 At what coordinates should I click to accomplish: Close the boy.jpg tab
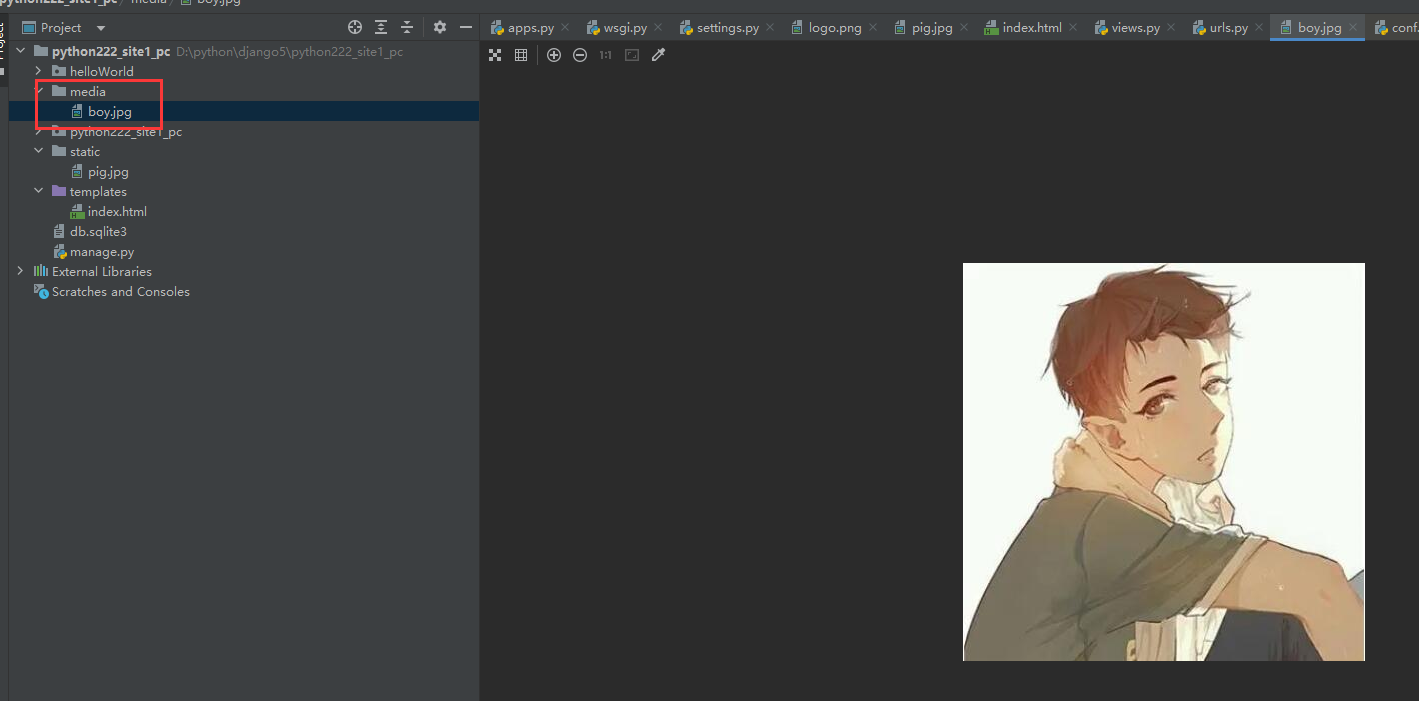(x=1353, y=28)
